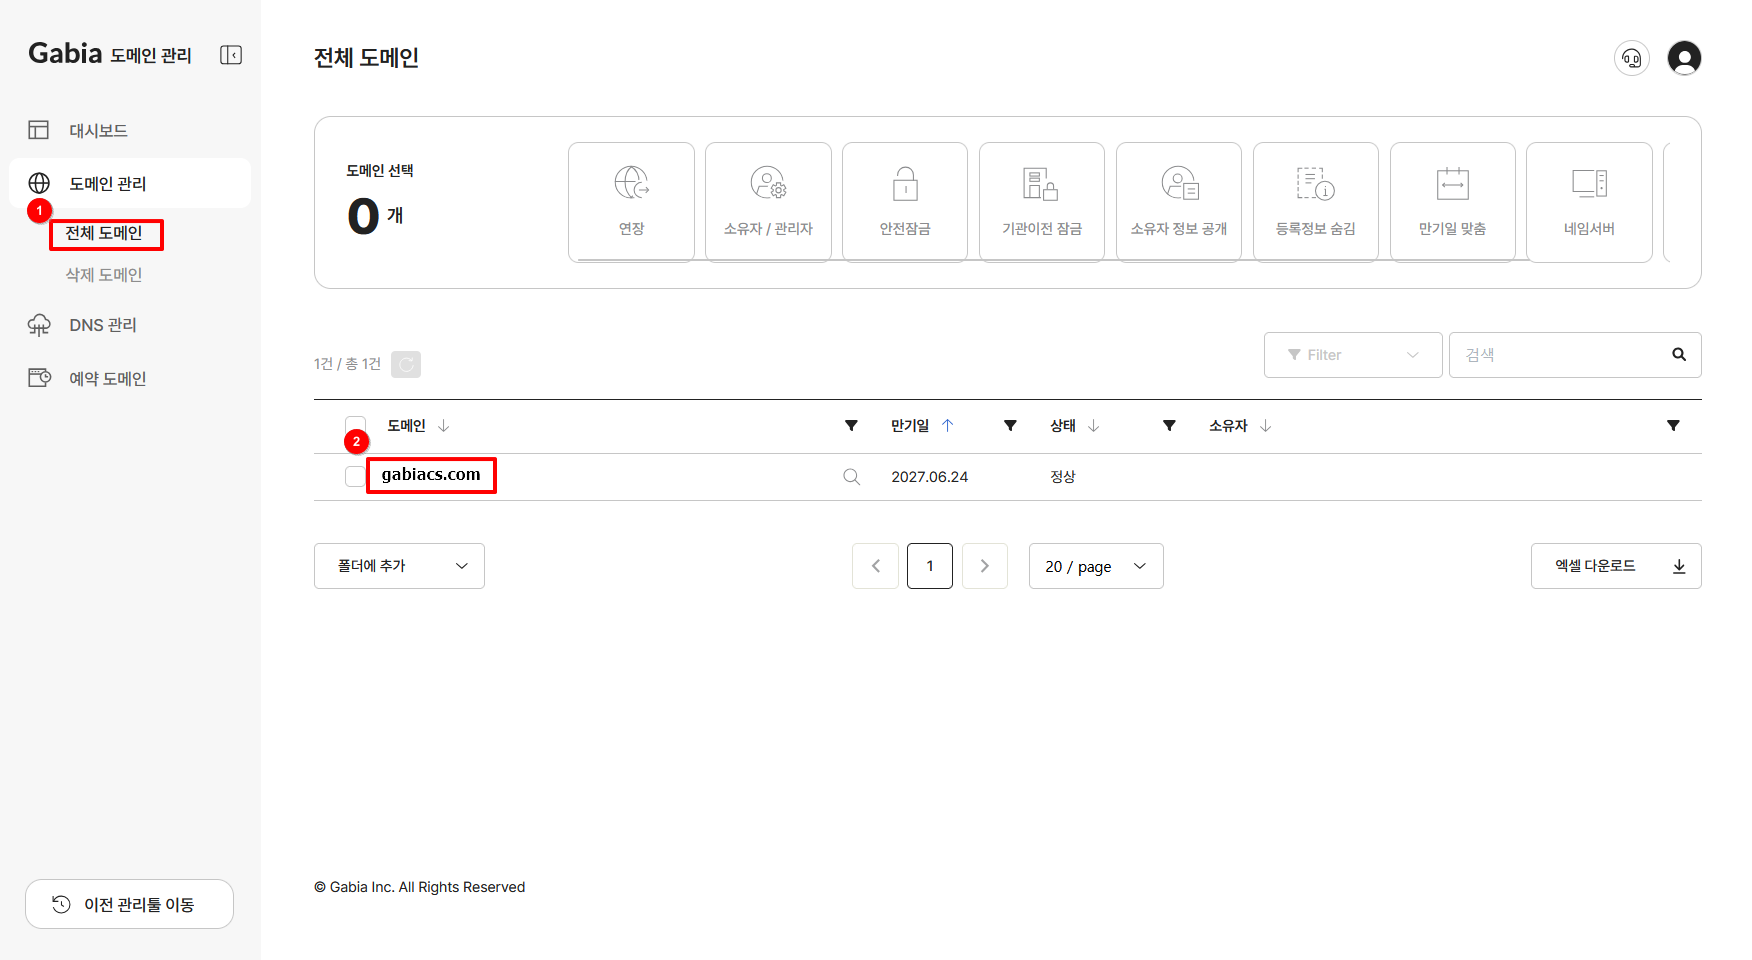Go to the previous page arrow
The height and width of the screenshot is (960, 1752).
point(876,566)
